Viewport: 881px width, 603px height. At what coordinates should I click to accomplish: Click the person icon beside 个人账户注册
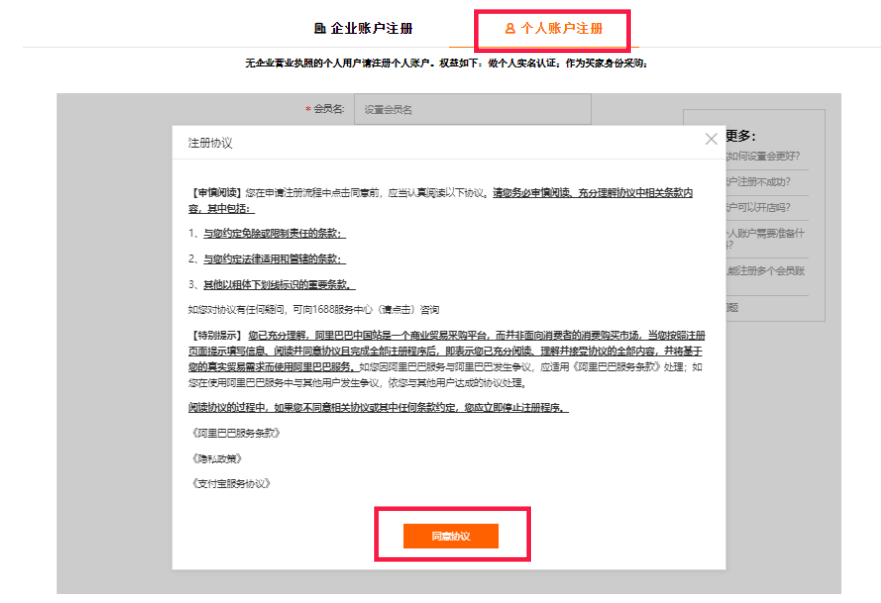pyautogui.click(x=510, y=29)
